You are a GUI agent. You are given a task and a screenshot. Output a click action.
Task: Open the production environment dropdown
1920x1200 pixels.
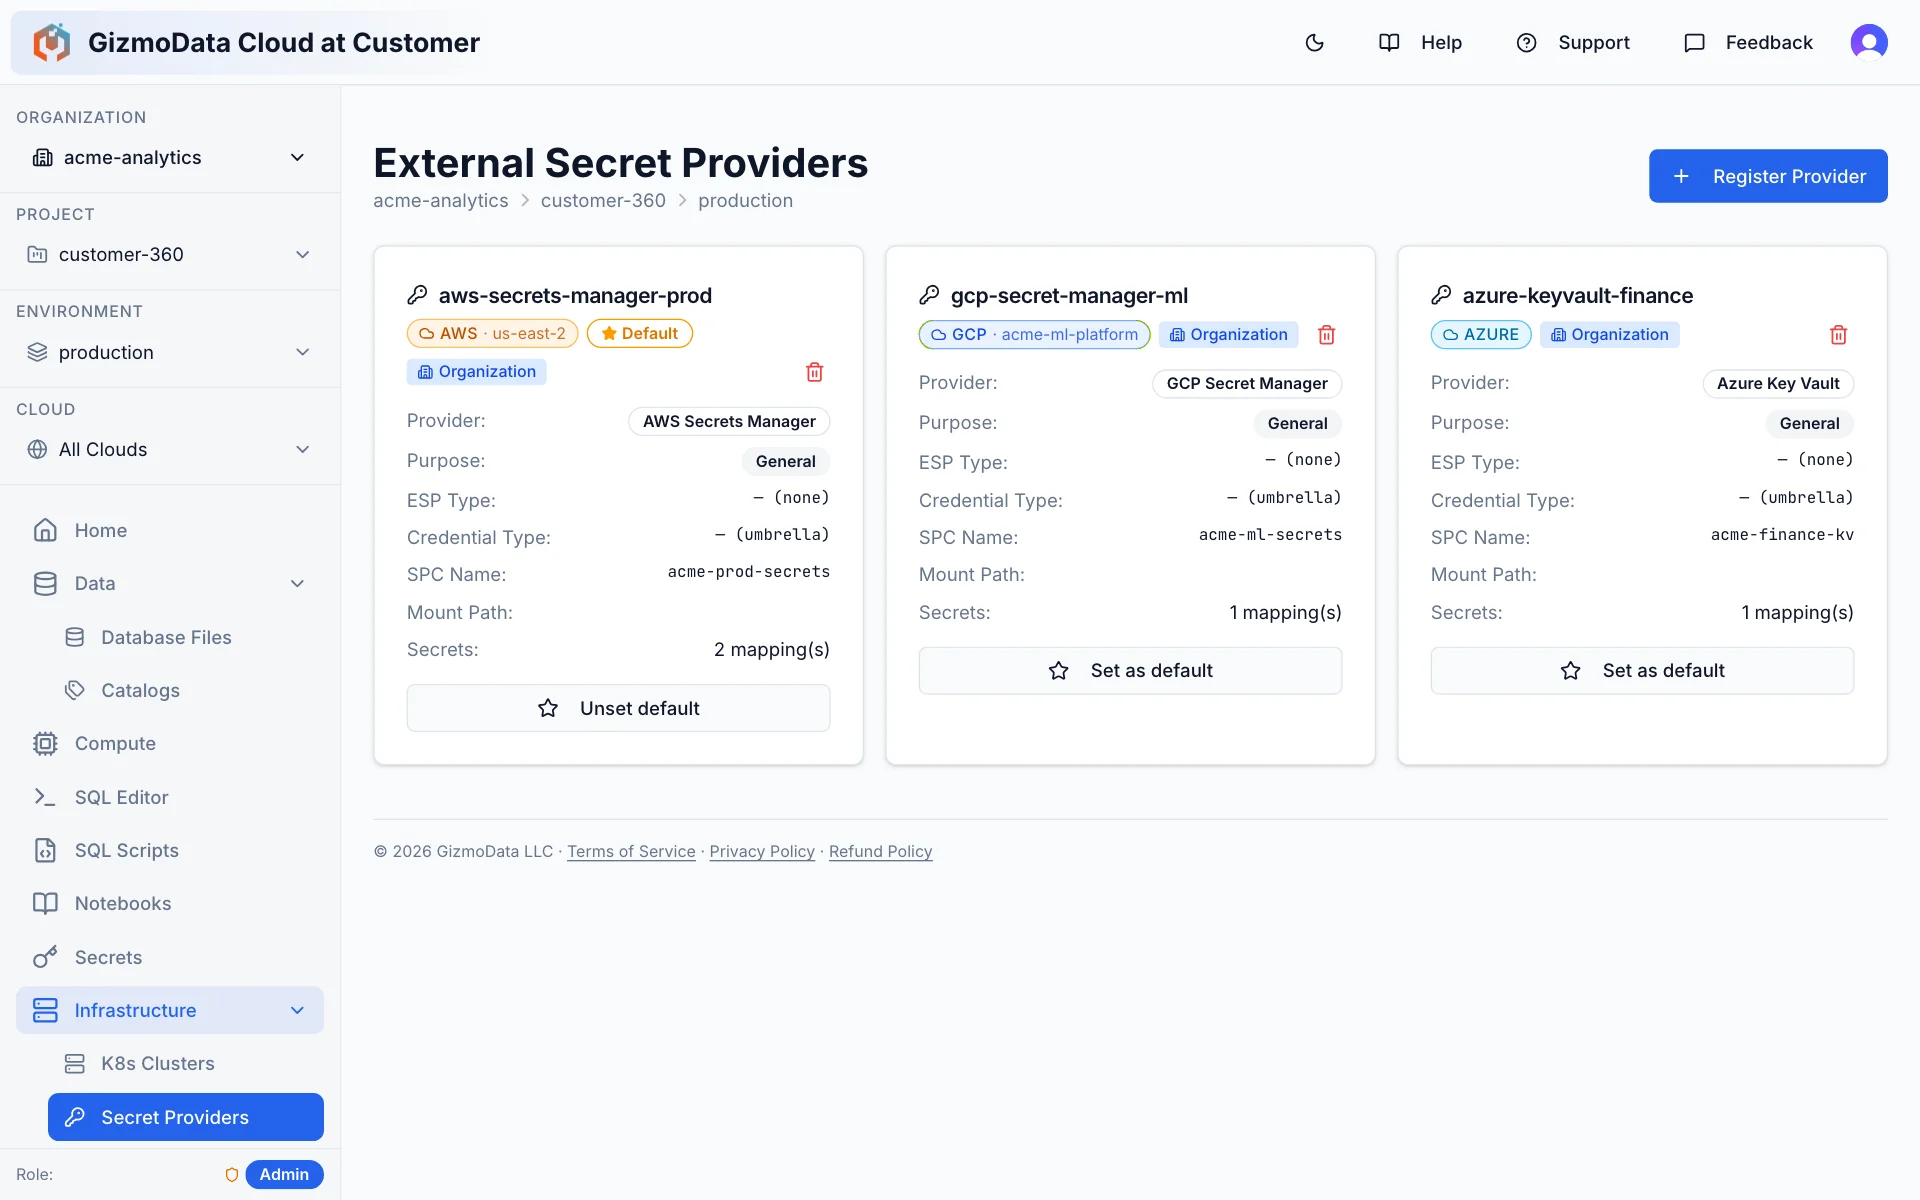tap(170, 352)
